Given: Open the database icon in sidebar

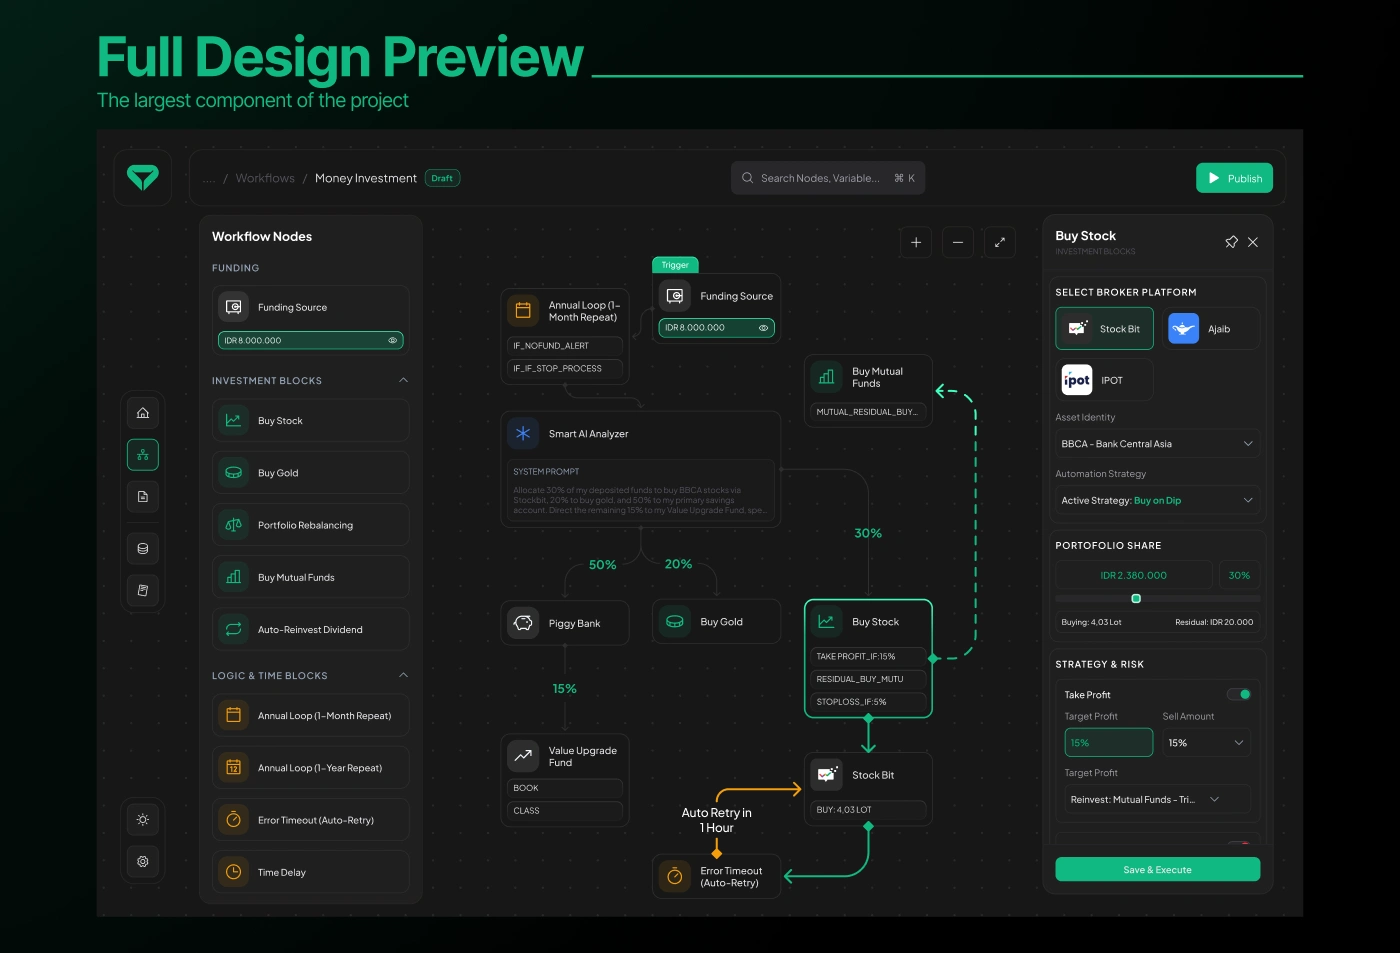Looking at the screenshot, I should click(x=143, y=549).
